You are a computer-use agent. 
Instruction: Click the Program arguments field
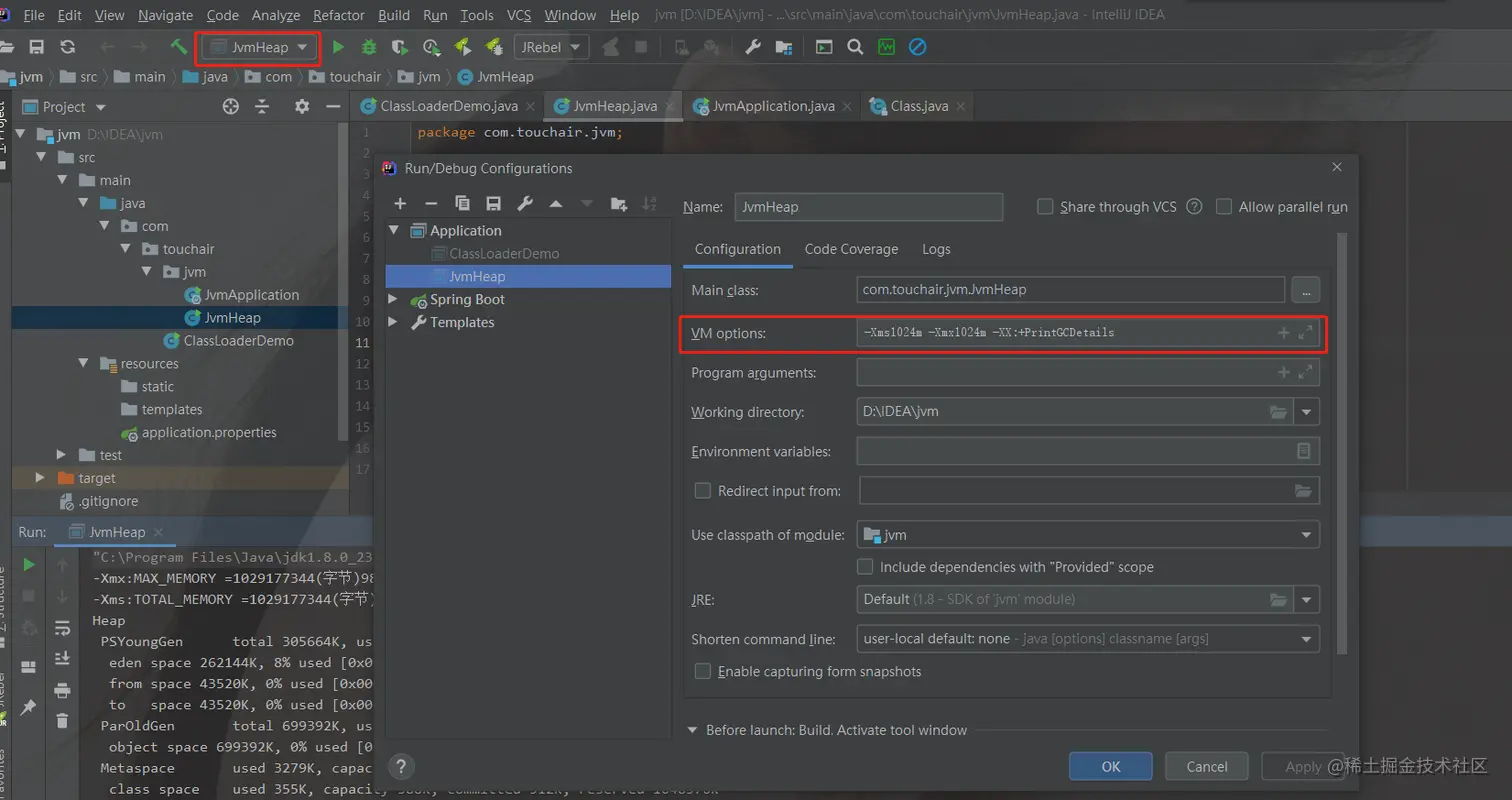click(1088, 373)
